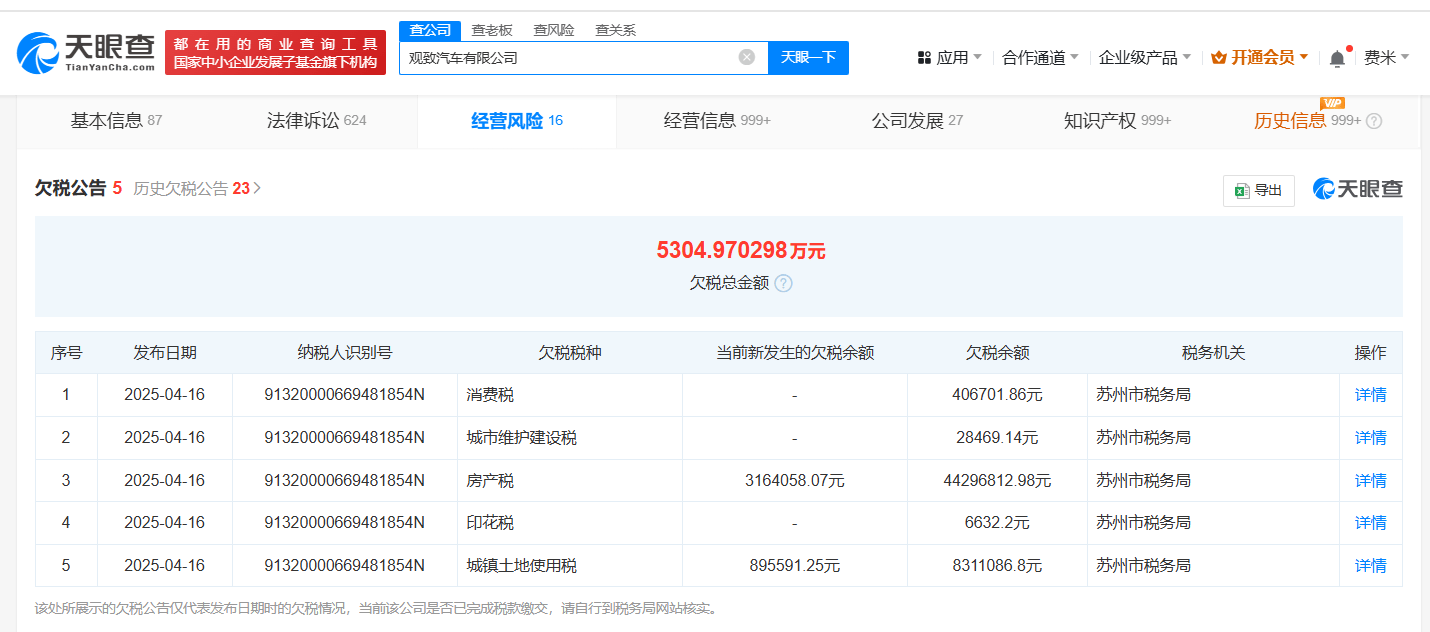Open 详情 link for 消费税 row
This screenshot has width=1430, height=632.
1370,395
